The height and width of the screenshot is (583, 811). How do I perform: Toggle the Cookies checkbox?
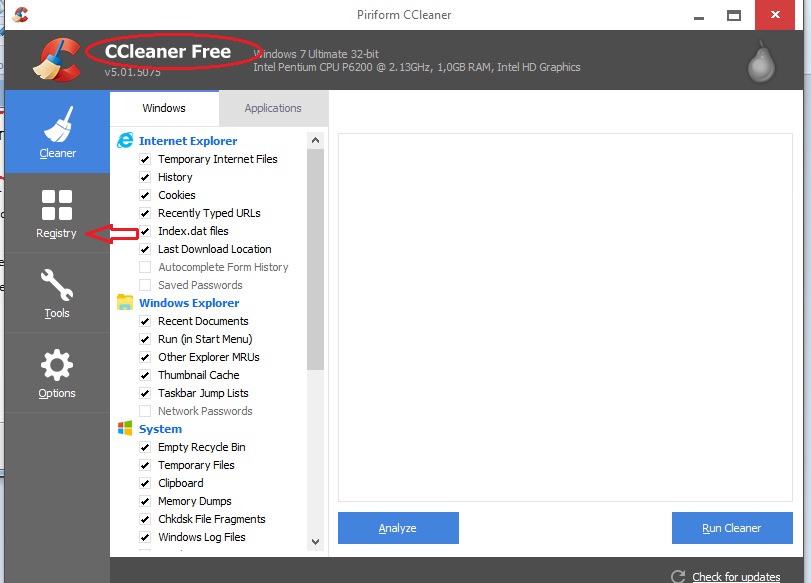pos(145,196)
